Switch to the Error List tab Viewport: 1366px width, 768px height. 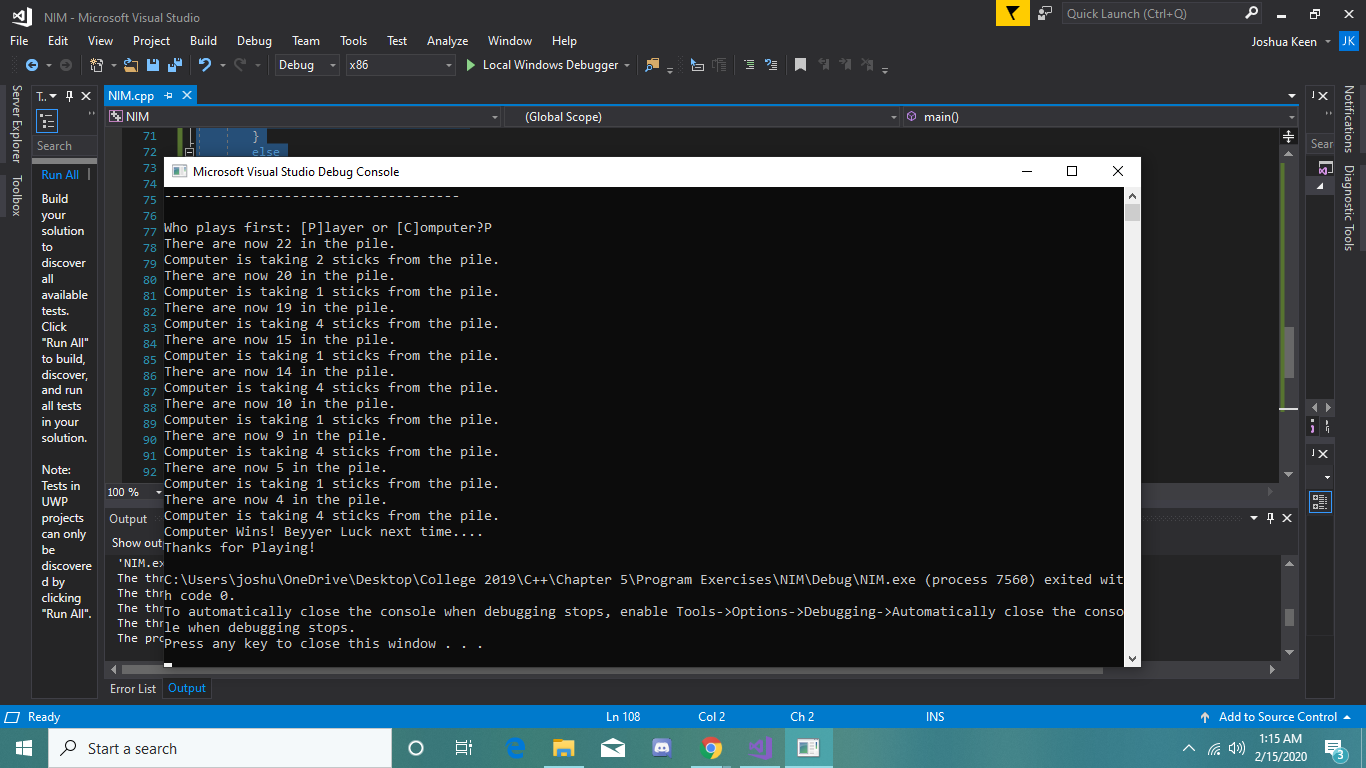(x=132, y=688)
